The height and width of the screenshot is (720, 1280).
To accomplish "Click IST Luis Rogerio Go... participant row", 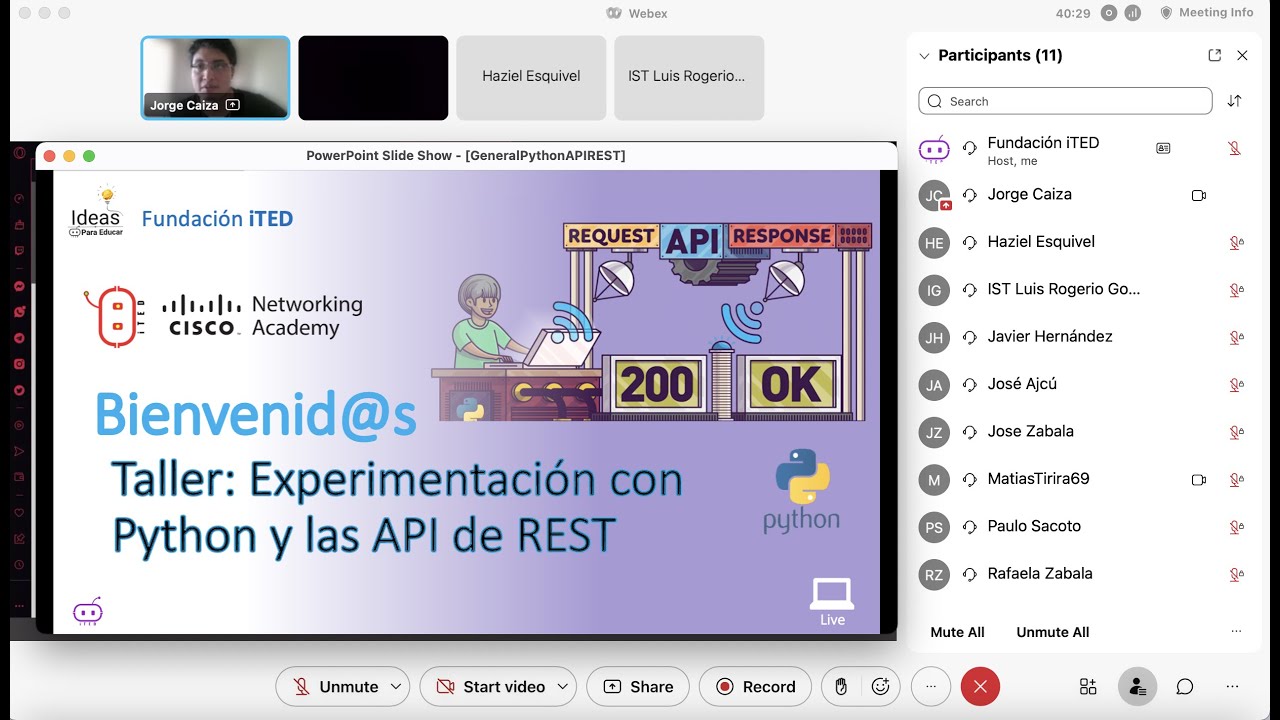I will click(x=1084, y=289).
